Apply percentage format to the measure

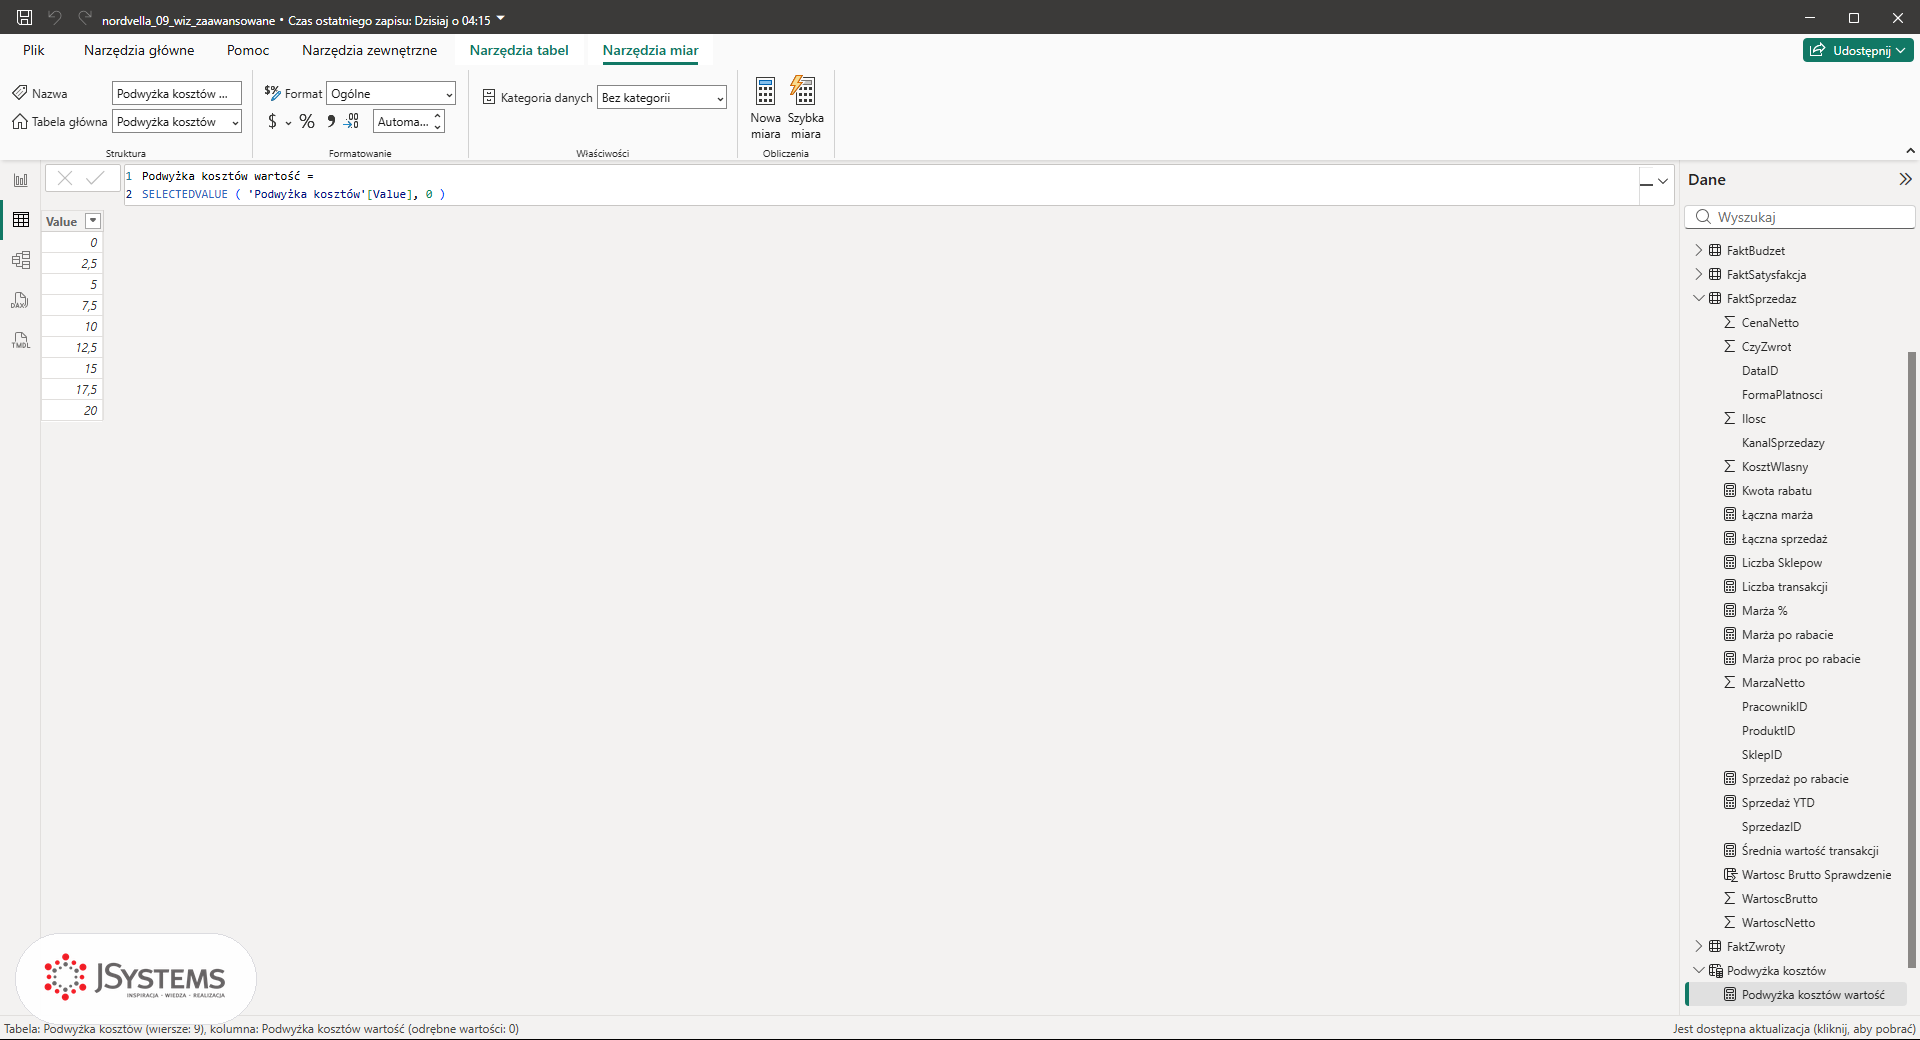pos(307,121)
